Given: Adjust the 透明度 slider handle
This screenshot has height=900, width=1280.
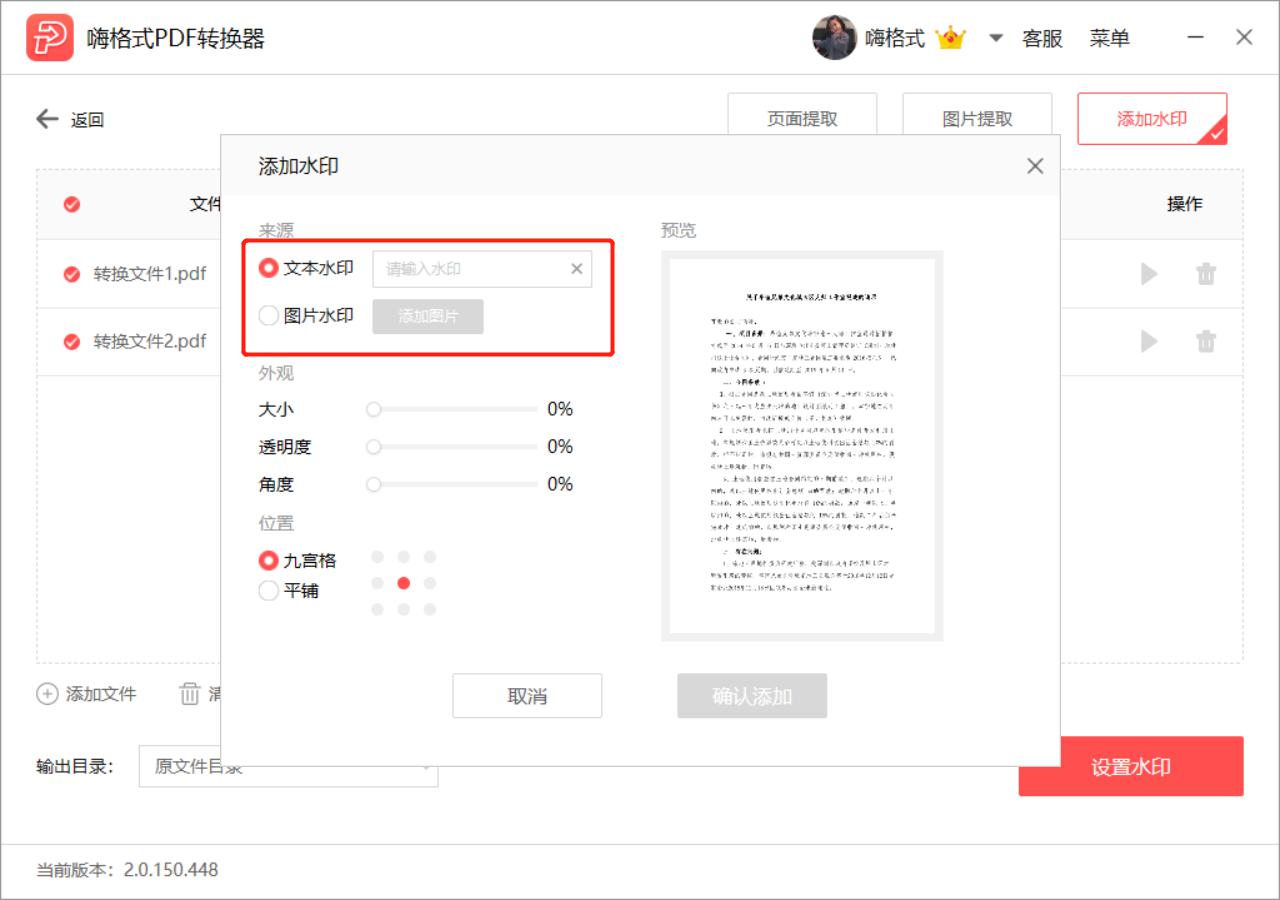Looking at the screenshot, I should pyautogui.click(x=373, y=447).
